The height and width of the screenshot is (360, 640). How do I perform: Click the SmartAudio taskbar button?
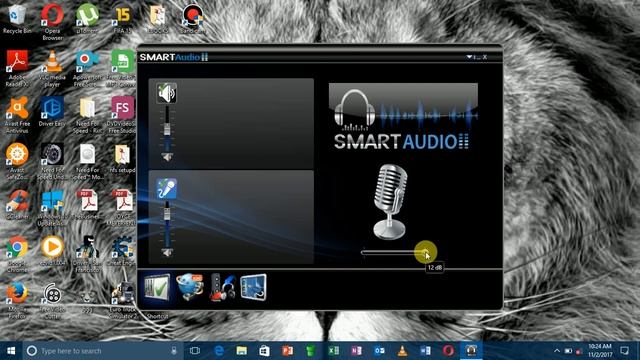pyautogui.click(x=471, y=351)
